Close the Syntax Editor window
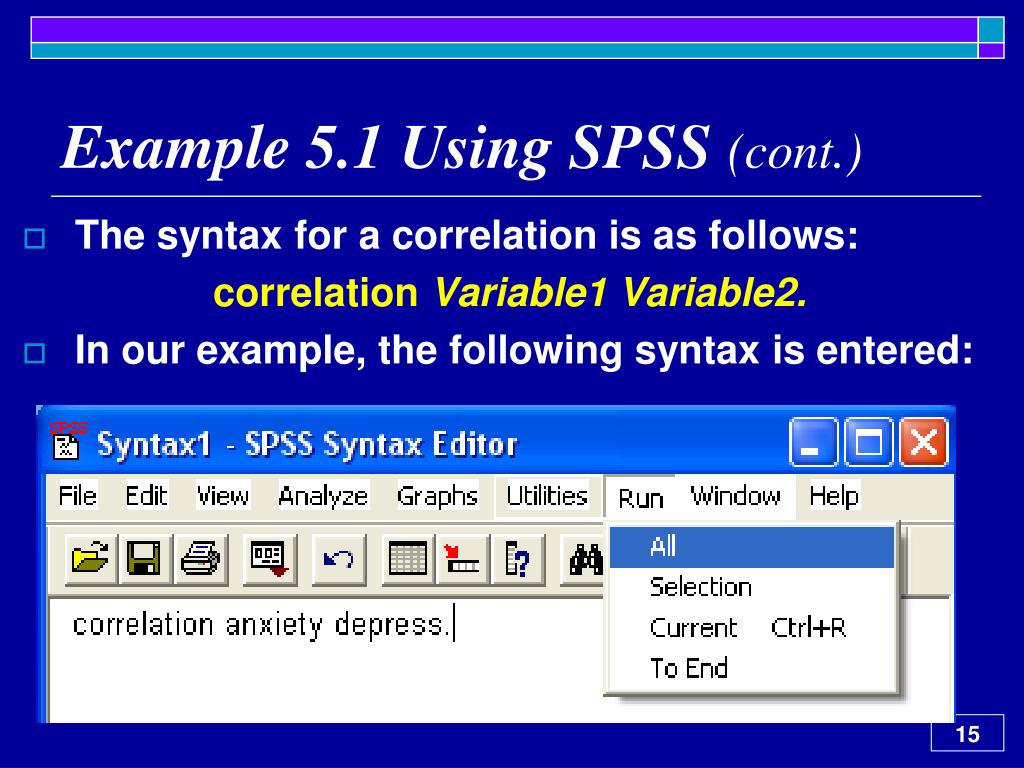1024x768 pixels. [923, 442]
